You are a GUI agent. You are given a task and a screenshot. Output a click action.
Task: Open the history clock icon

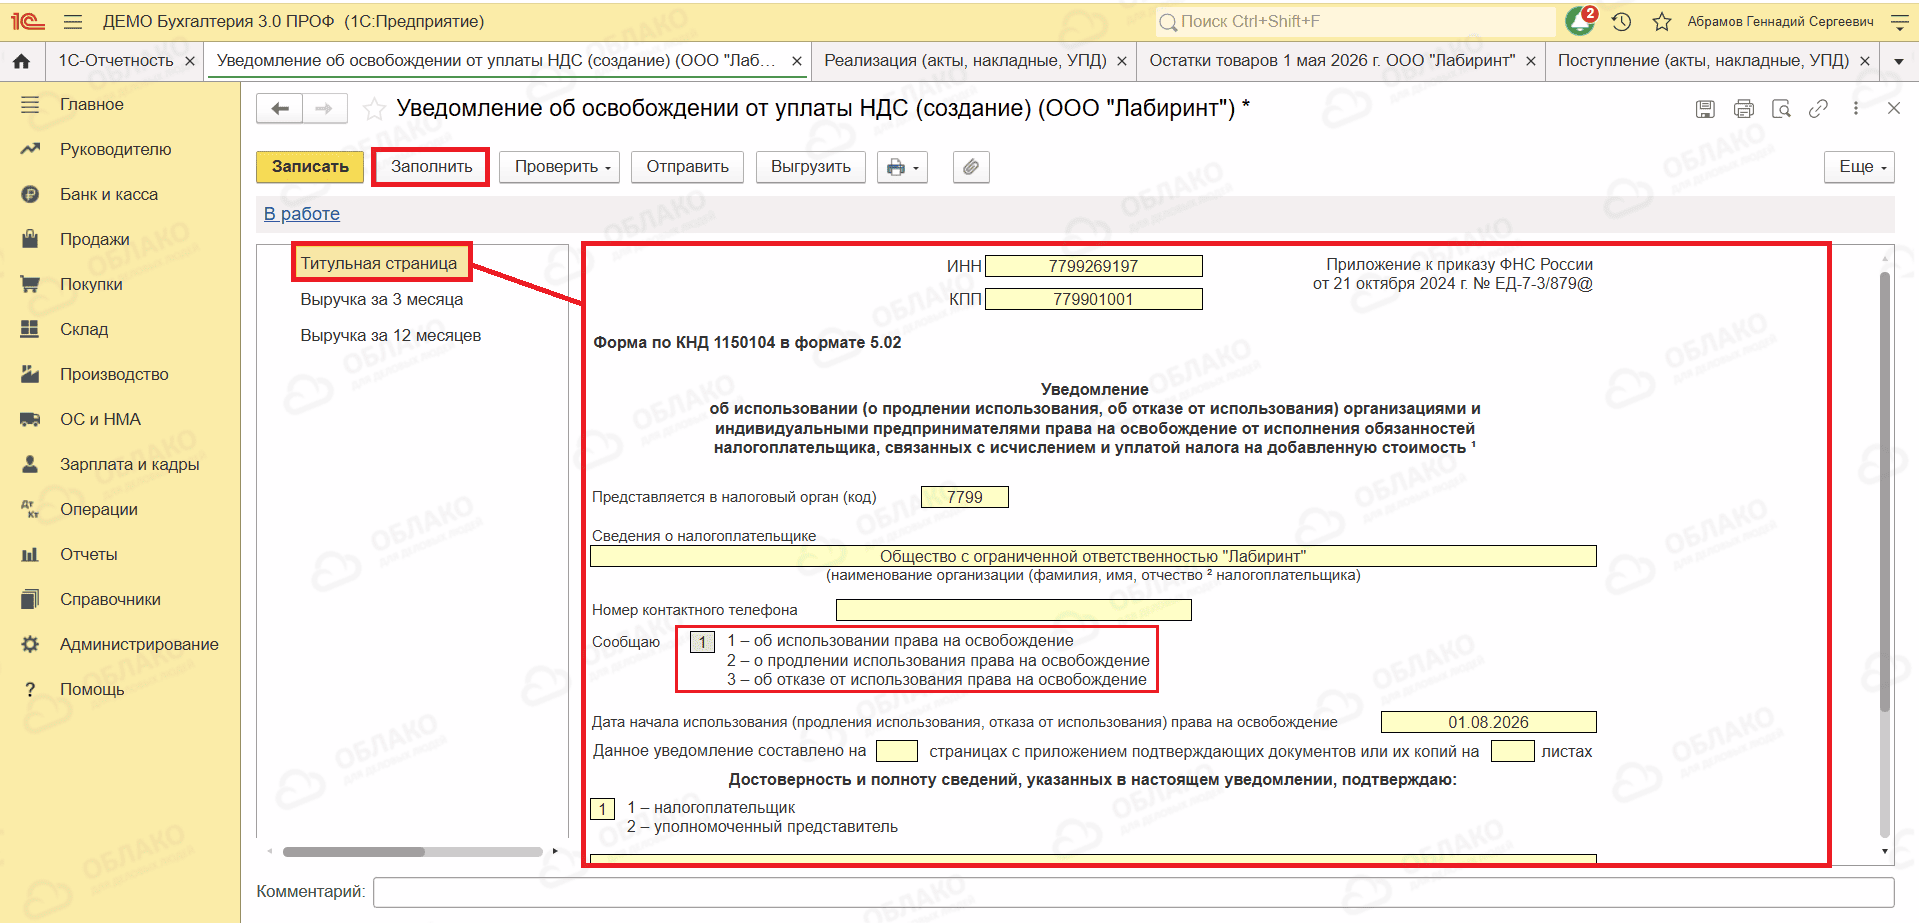coord(1622,21)
